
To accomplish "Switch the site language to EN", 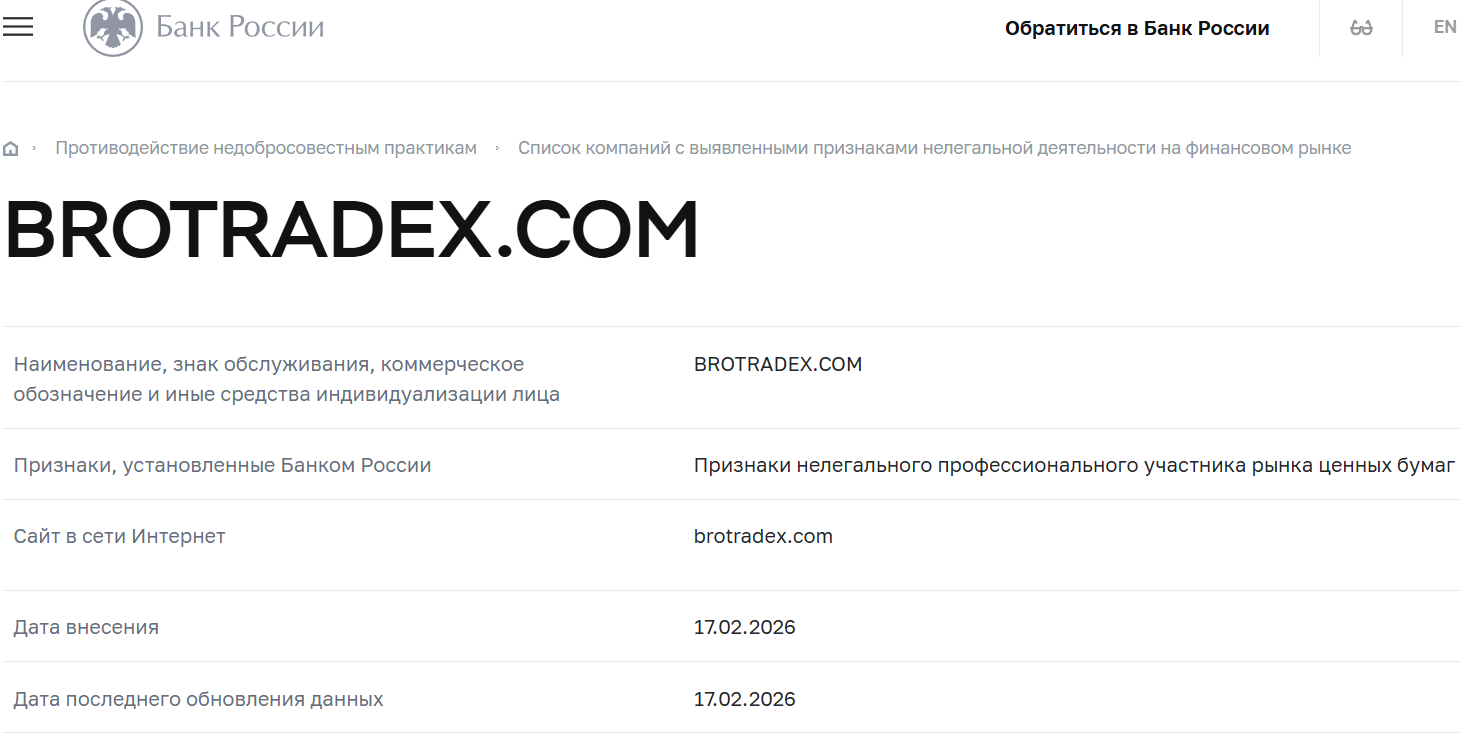I will pos(1444,27).
